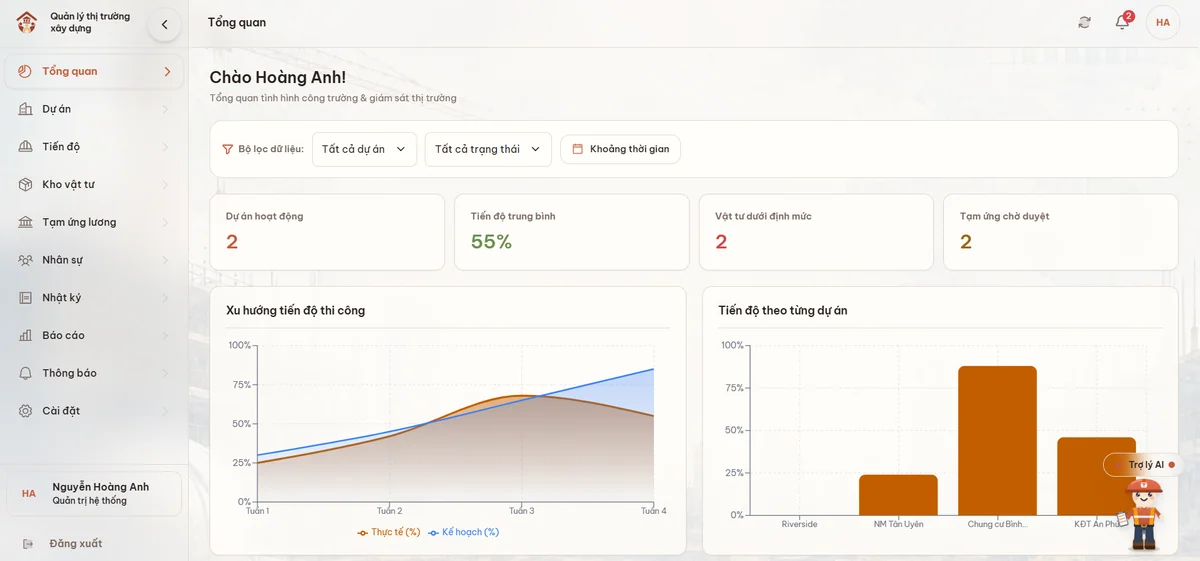
Task: Open the Trợ lý AI assistant button
Action: (1144, 465)
